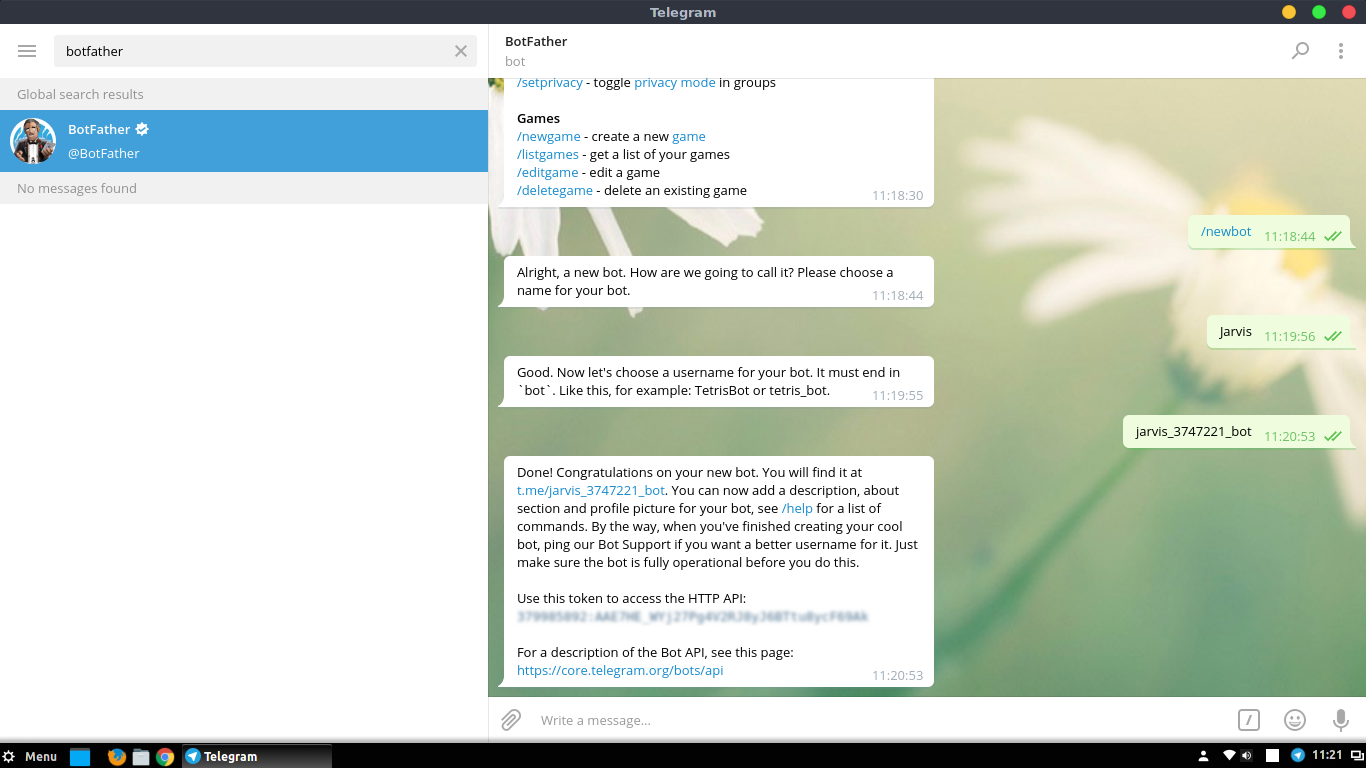Click the white square tray icon
The width and height of the screenshot is (1366, 768).
[x=1273, y=756]
